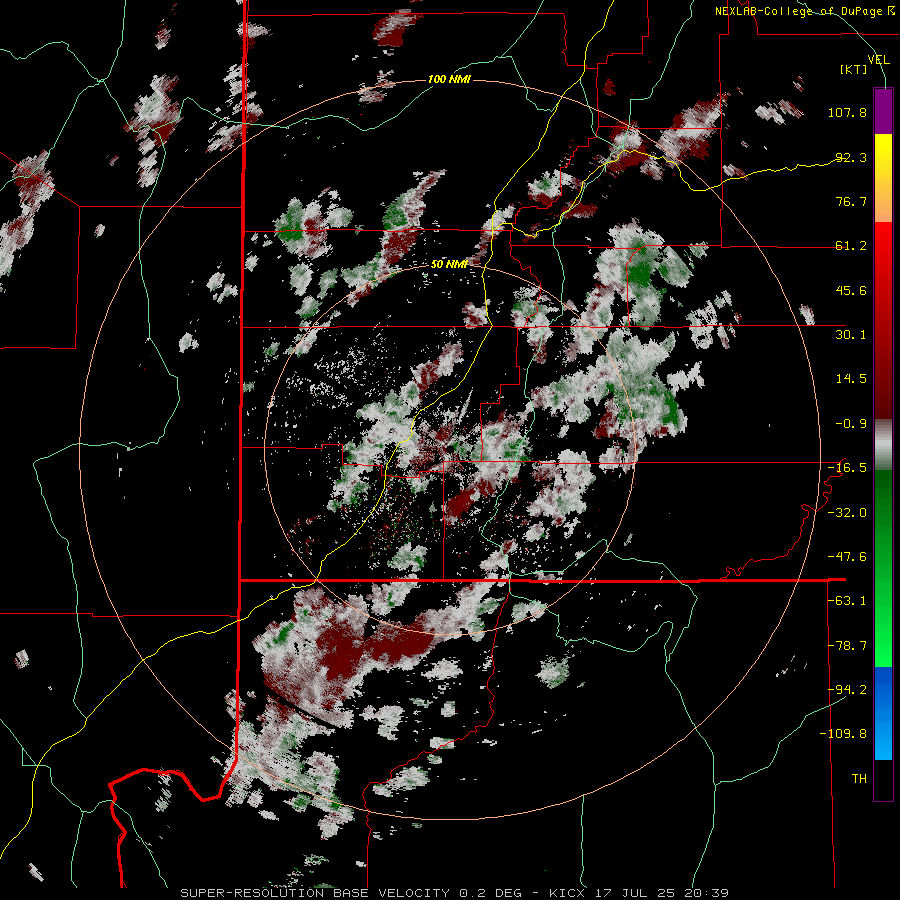Viewport: 900px width, 900px height.
Task: Click the NEXLAB-College of DuPage credit text
Action: click(x=805, y=11)
